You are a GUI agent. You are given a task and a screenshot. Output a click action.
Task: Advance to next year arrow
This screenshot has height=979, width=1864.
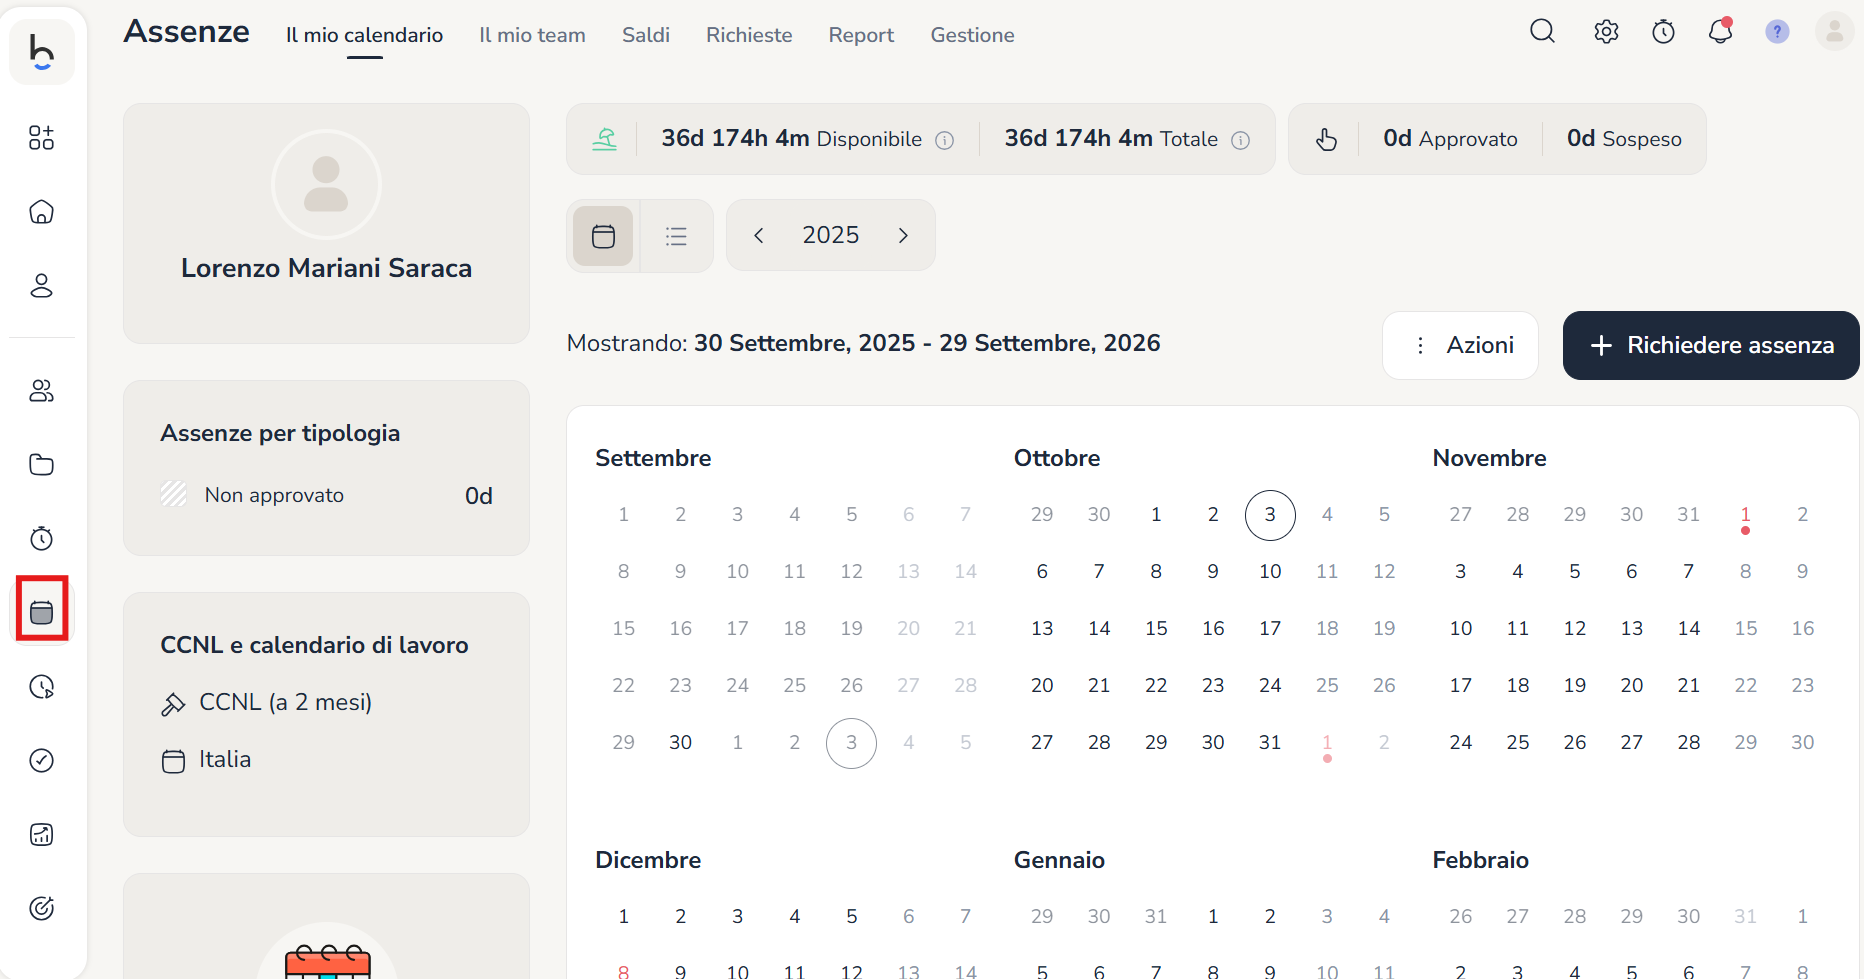click(903, 235)
